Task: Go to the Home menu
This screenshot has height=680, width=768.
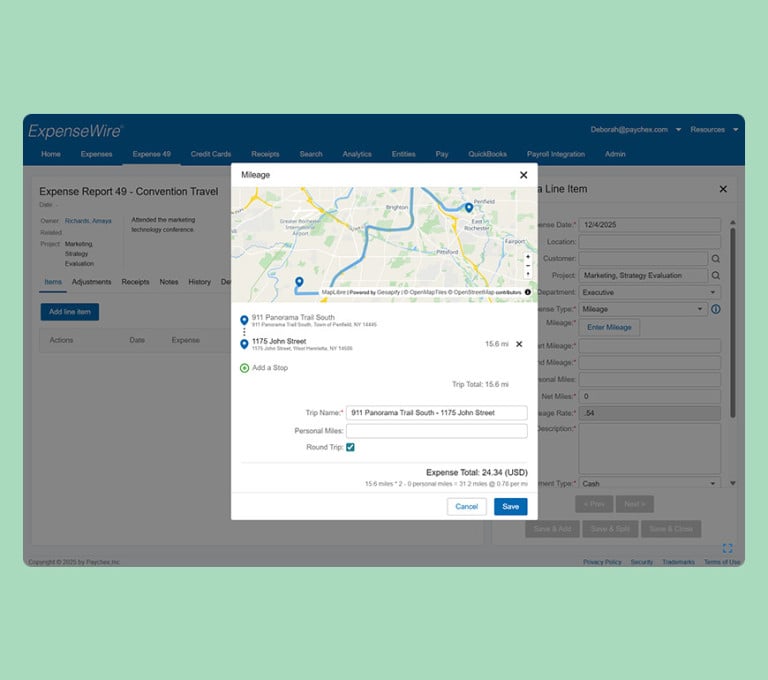Action: [x=51, y=154]
